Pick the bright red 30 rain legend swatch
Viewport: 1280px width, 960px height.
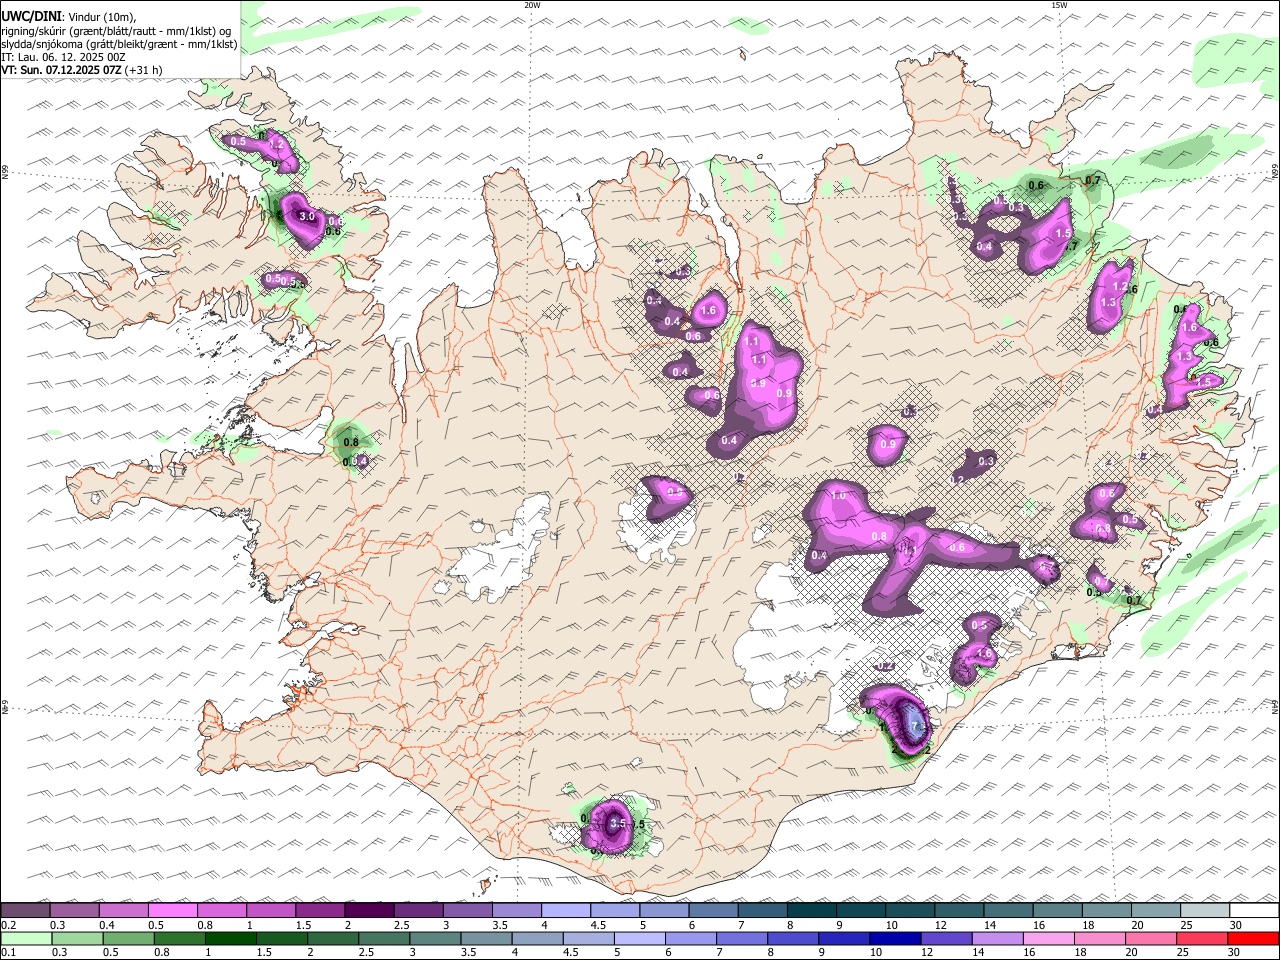click(x=1253, y=939)
